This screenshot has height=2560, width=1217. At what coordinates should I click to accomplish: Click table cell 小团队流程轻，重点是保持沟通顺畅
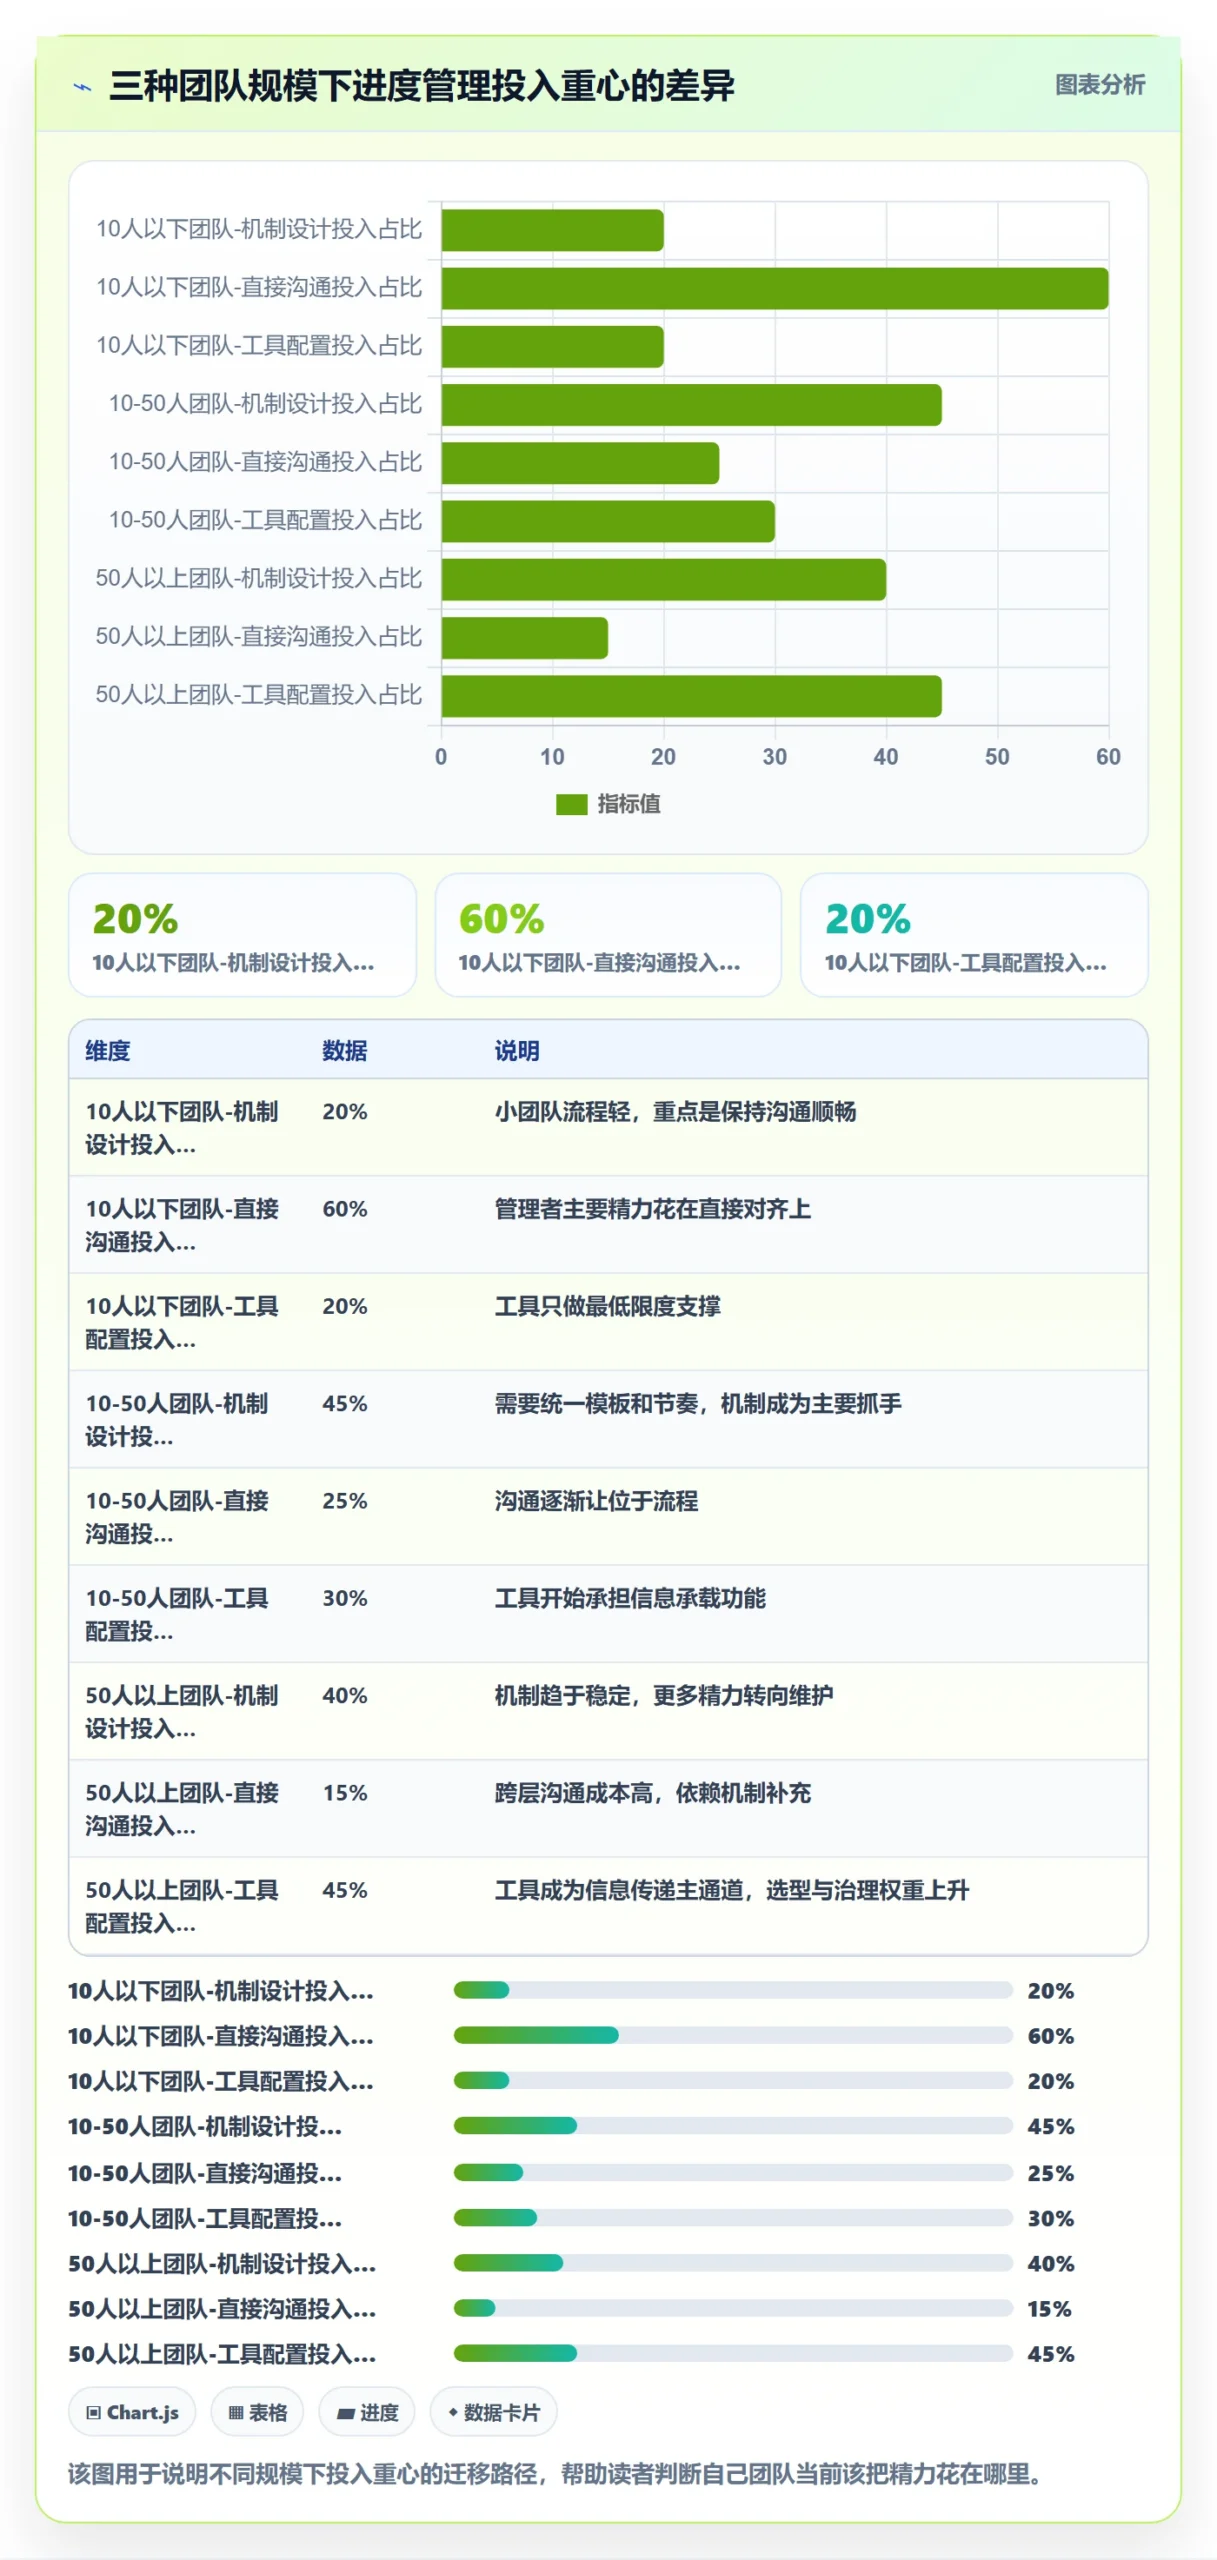(675, 1111)
